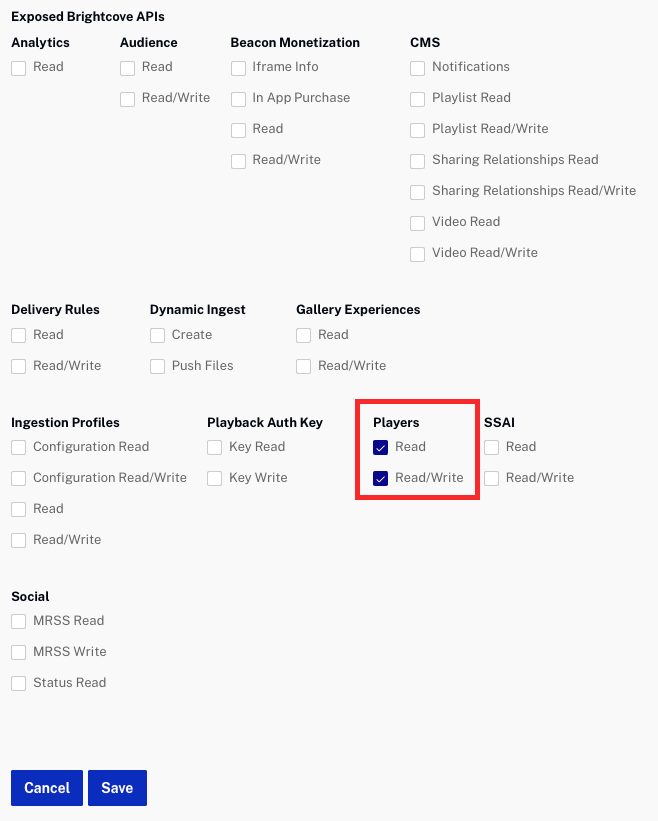
Task: Disable Players Read/Write permission
Action: coord(381,479)
